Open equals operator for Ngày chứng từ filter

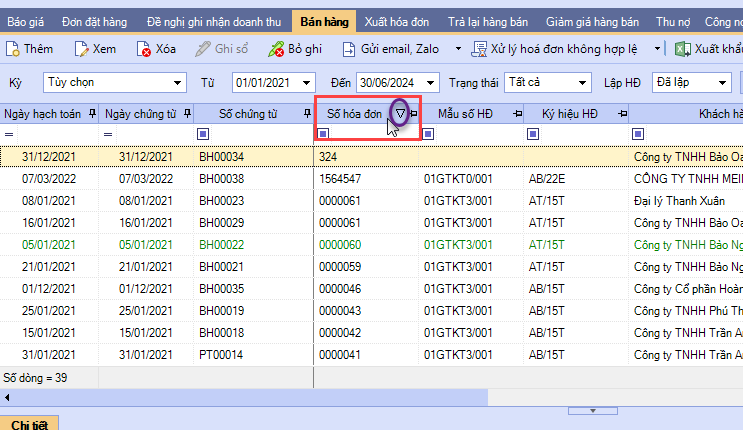tap(108, 135)
